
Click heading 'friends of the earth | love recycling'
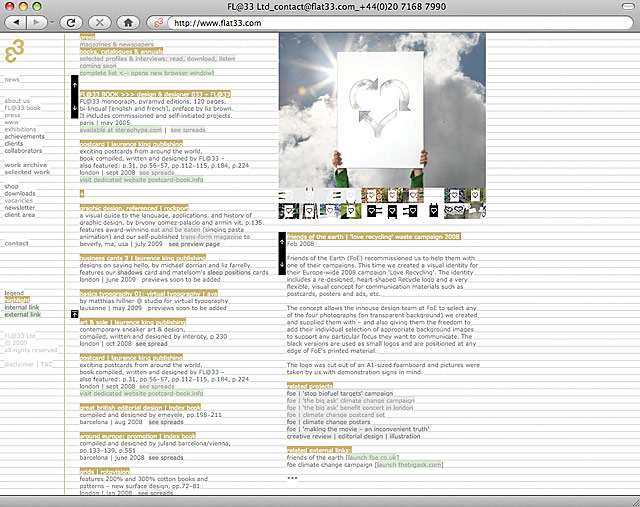373,237
